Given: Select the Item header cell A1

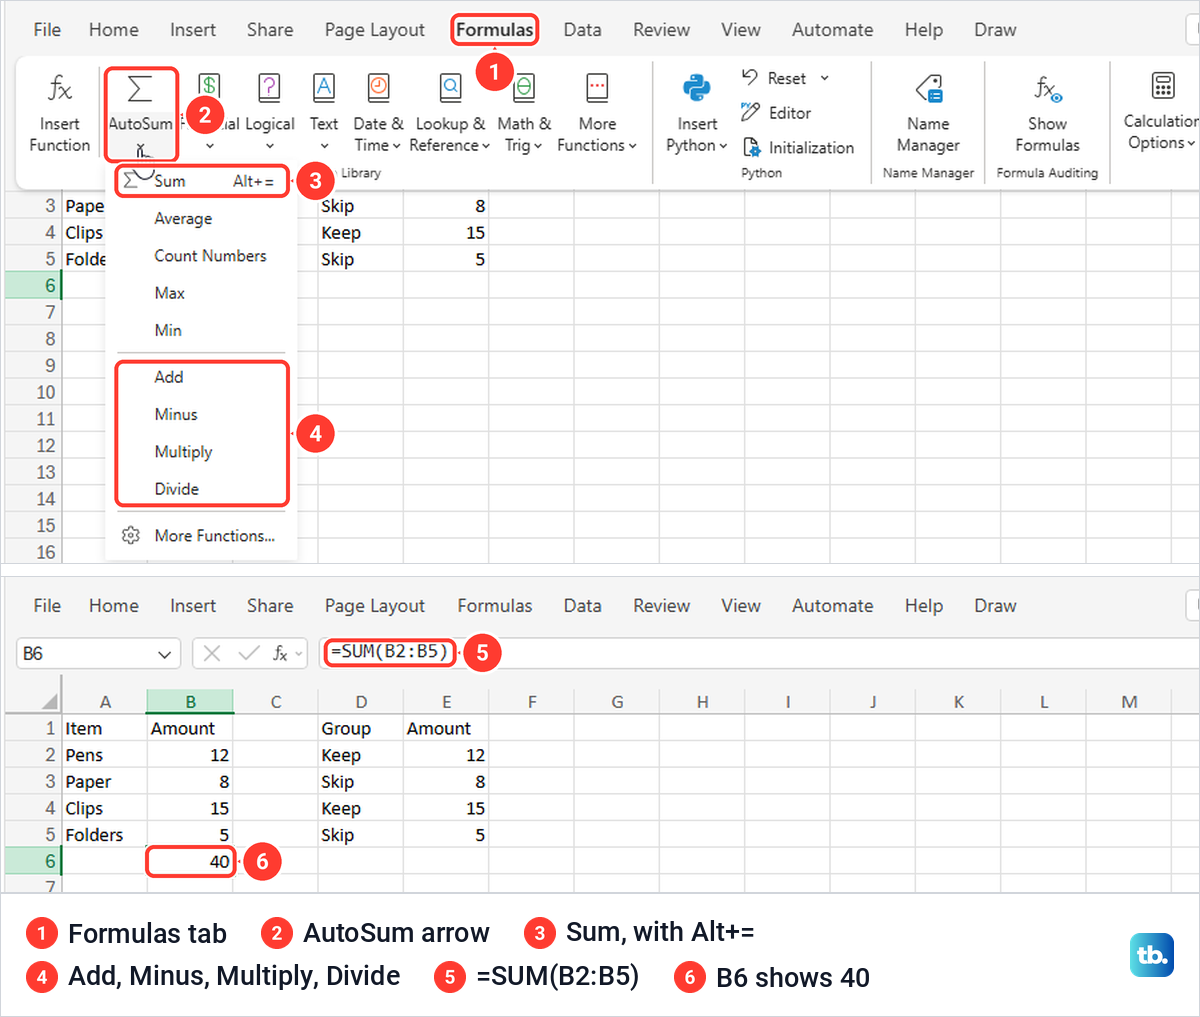Looking at the screenshot, I should (x=105, y=728).
